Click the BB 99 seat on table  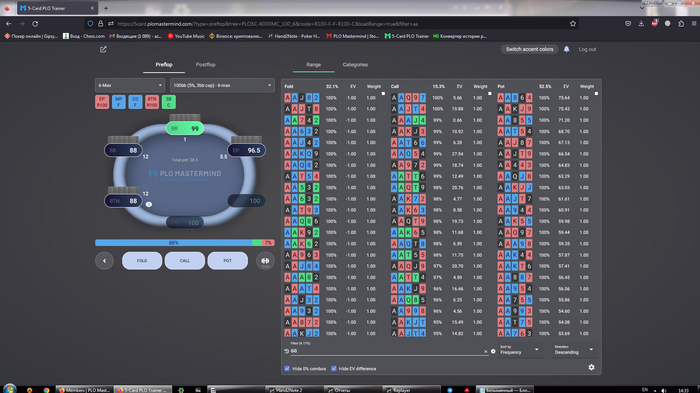point(185,129)
